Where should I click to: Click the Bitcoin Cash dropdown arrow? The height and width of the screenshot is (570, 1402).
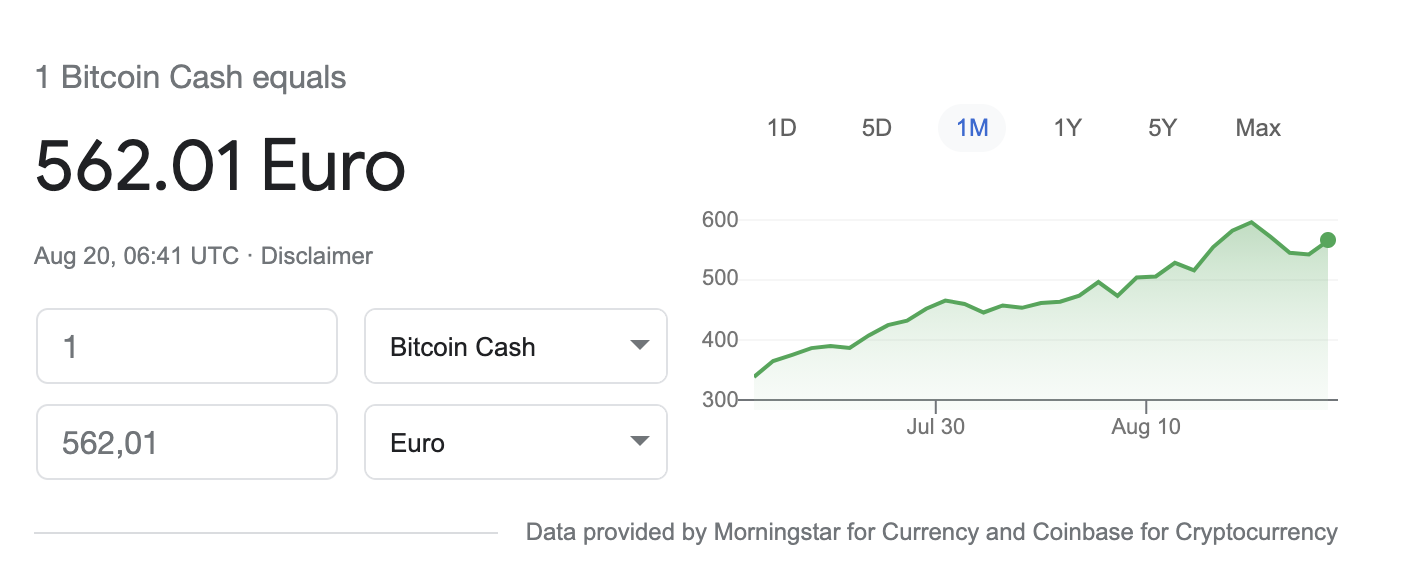pyautogui.click(x=640, y=346)
